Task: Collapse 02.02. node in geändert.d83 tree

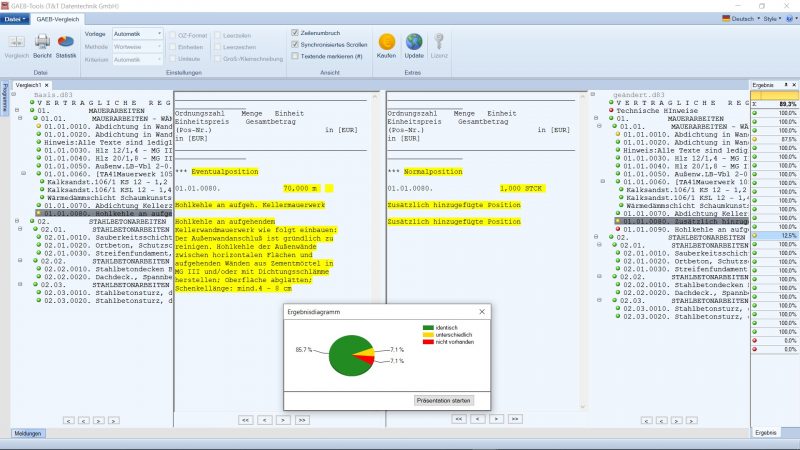Action: (599, 276)
